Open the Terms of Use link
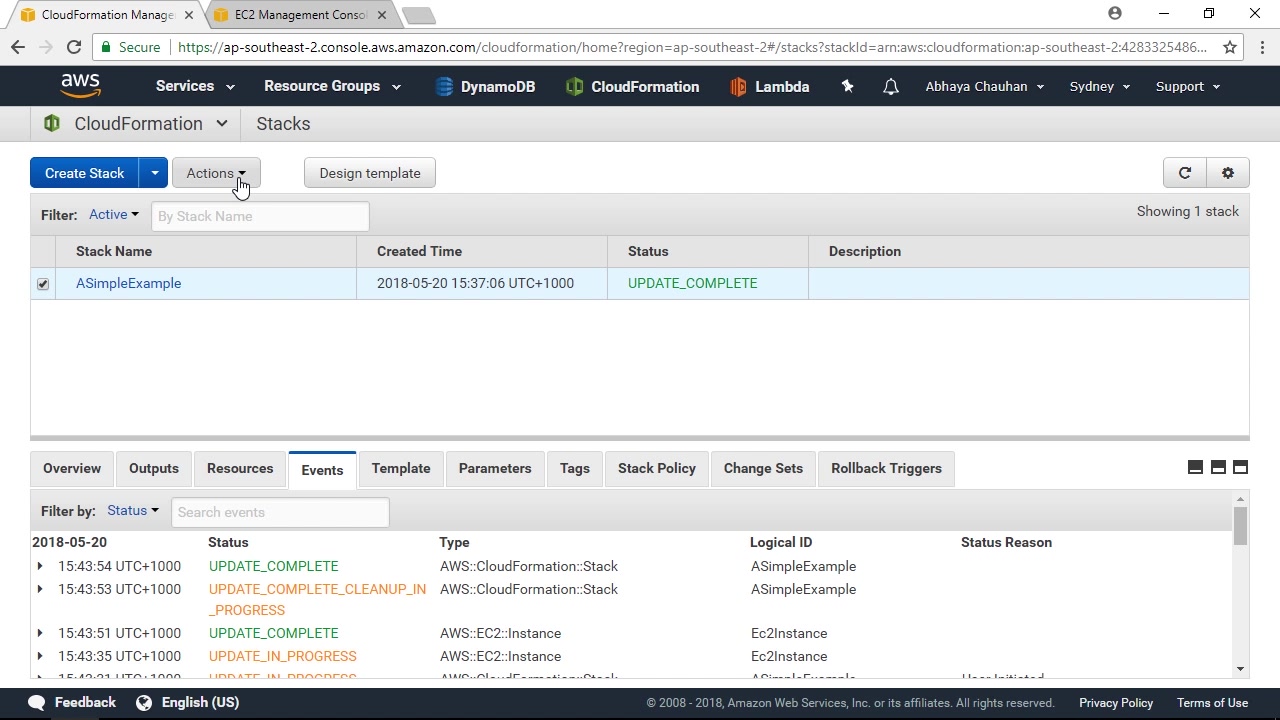This screenshot has width=1280, height=720. click(1212, 703)
